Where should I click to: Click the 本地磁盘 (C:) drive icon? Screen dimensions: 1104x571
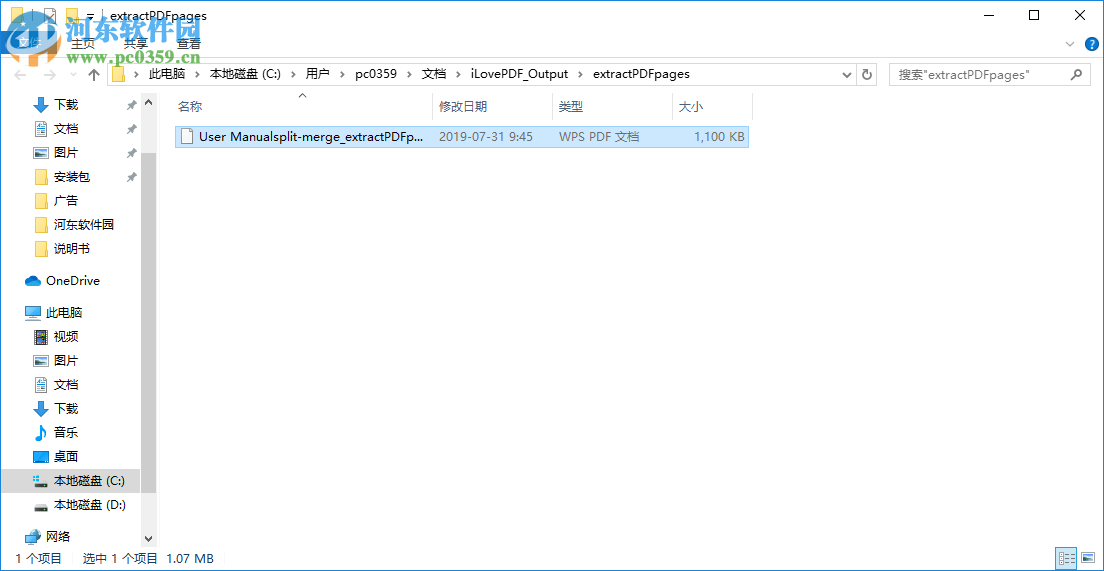click(41, 481)
